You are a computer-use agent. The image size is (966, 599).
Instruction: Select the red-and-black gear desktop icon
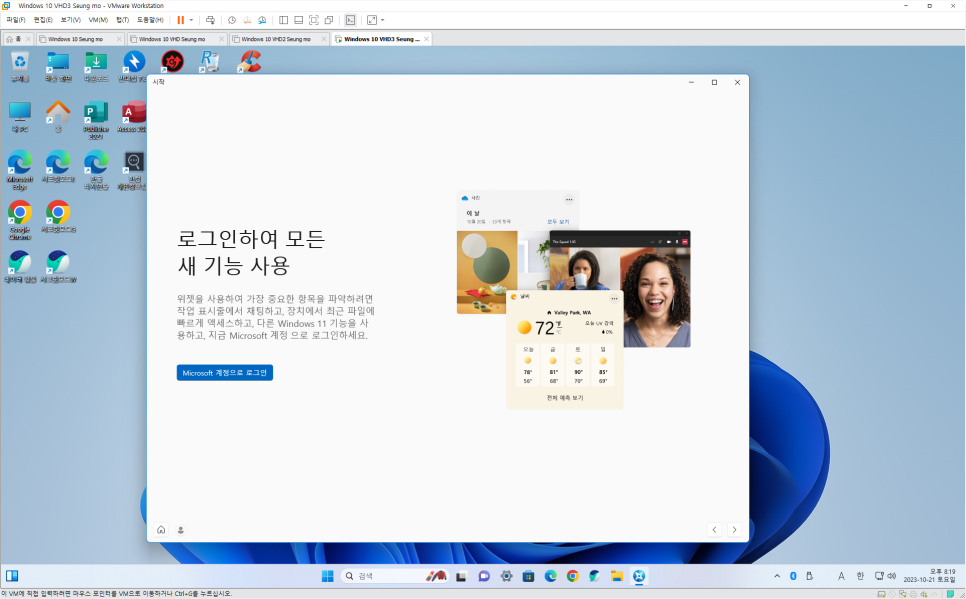tap(173, 62)
